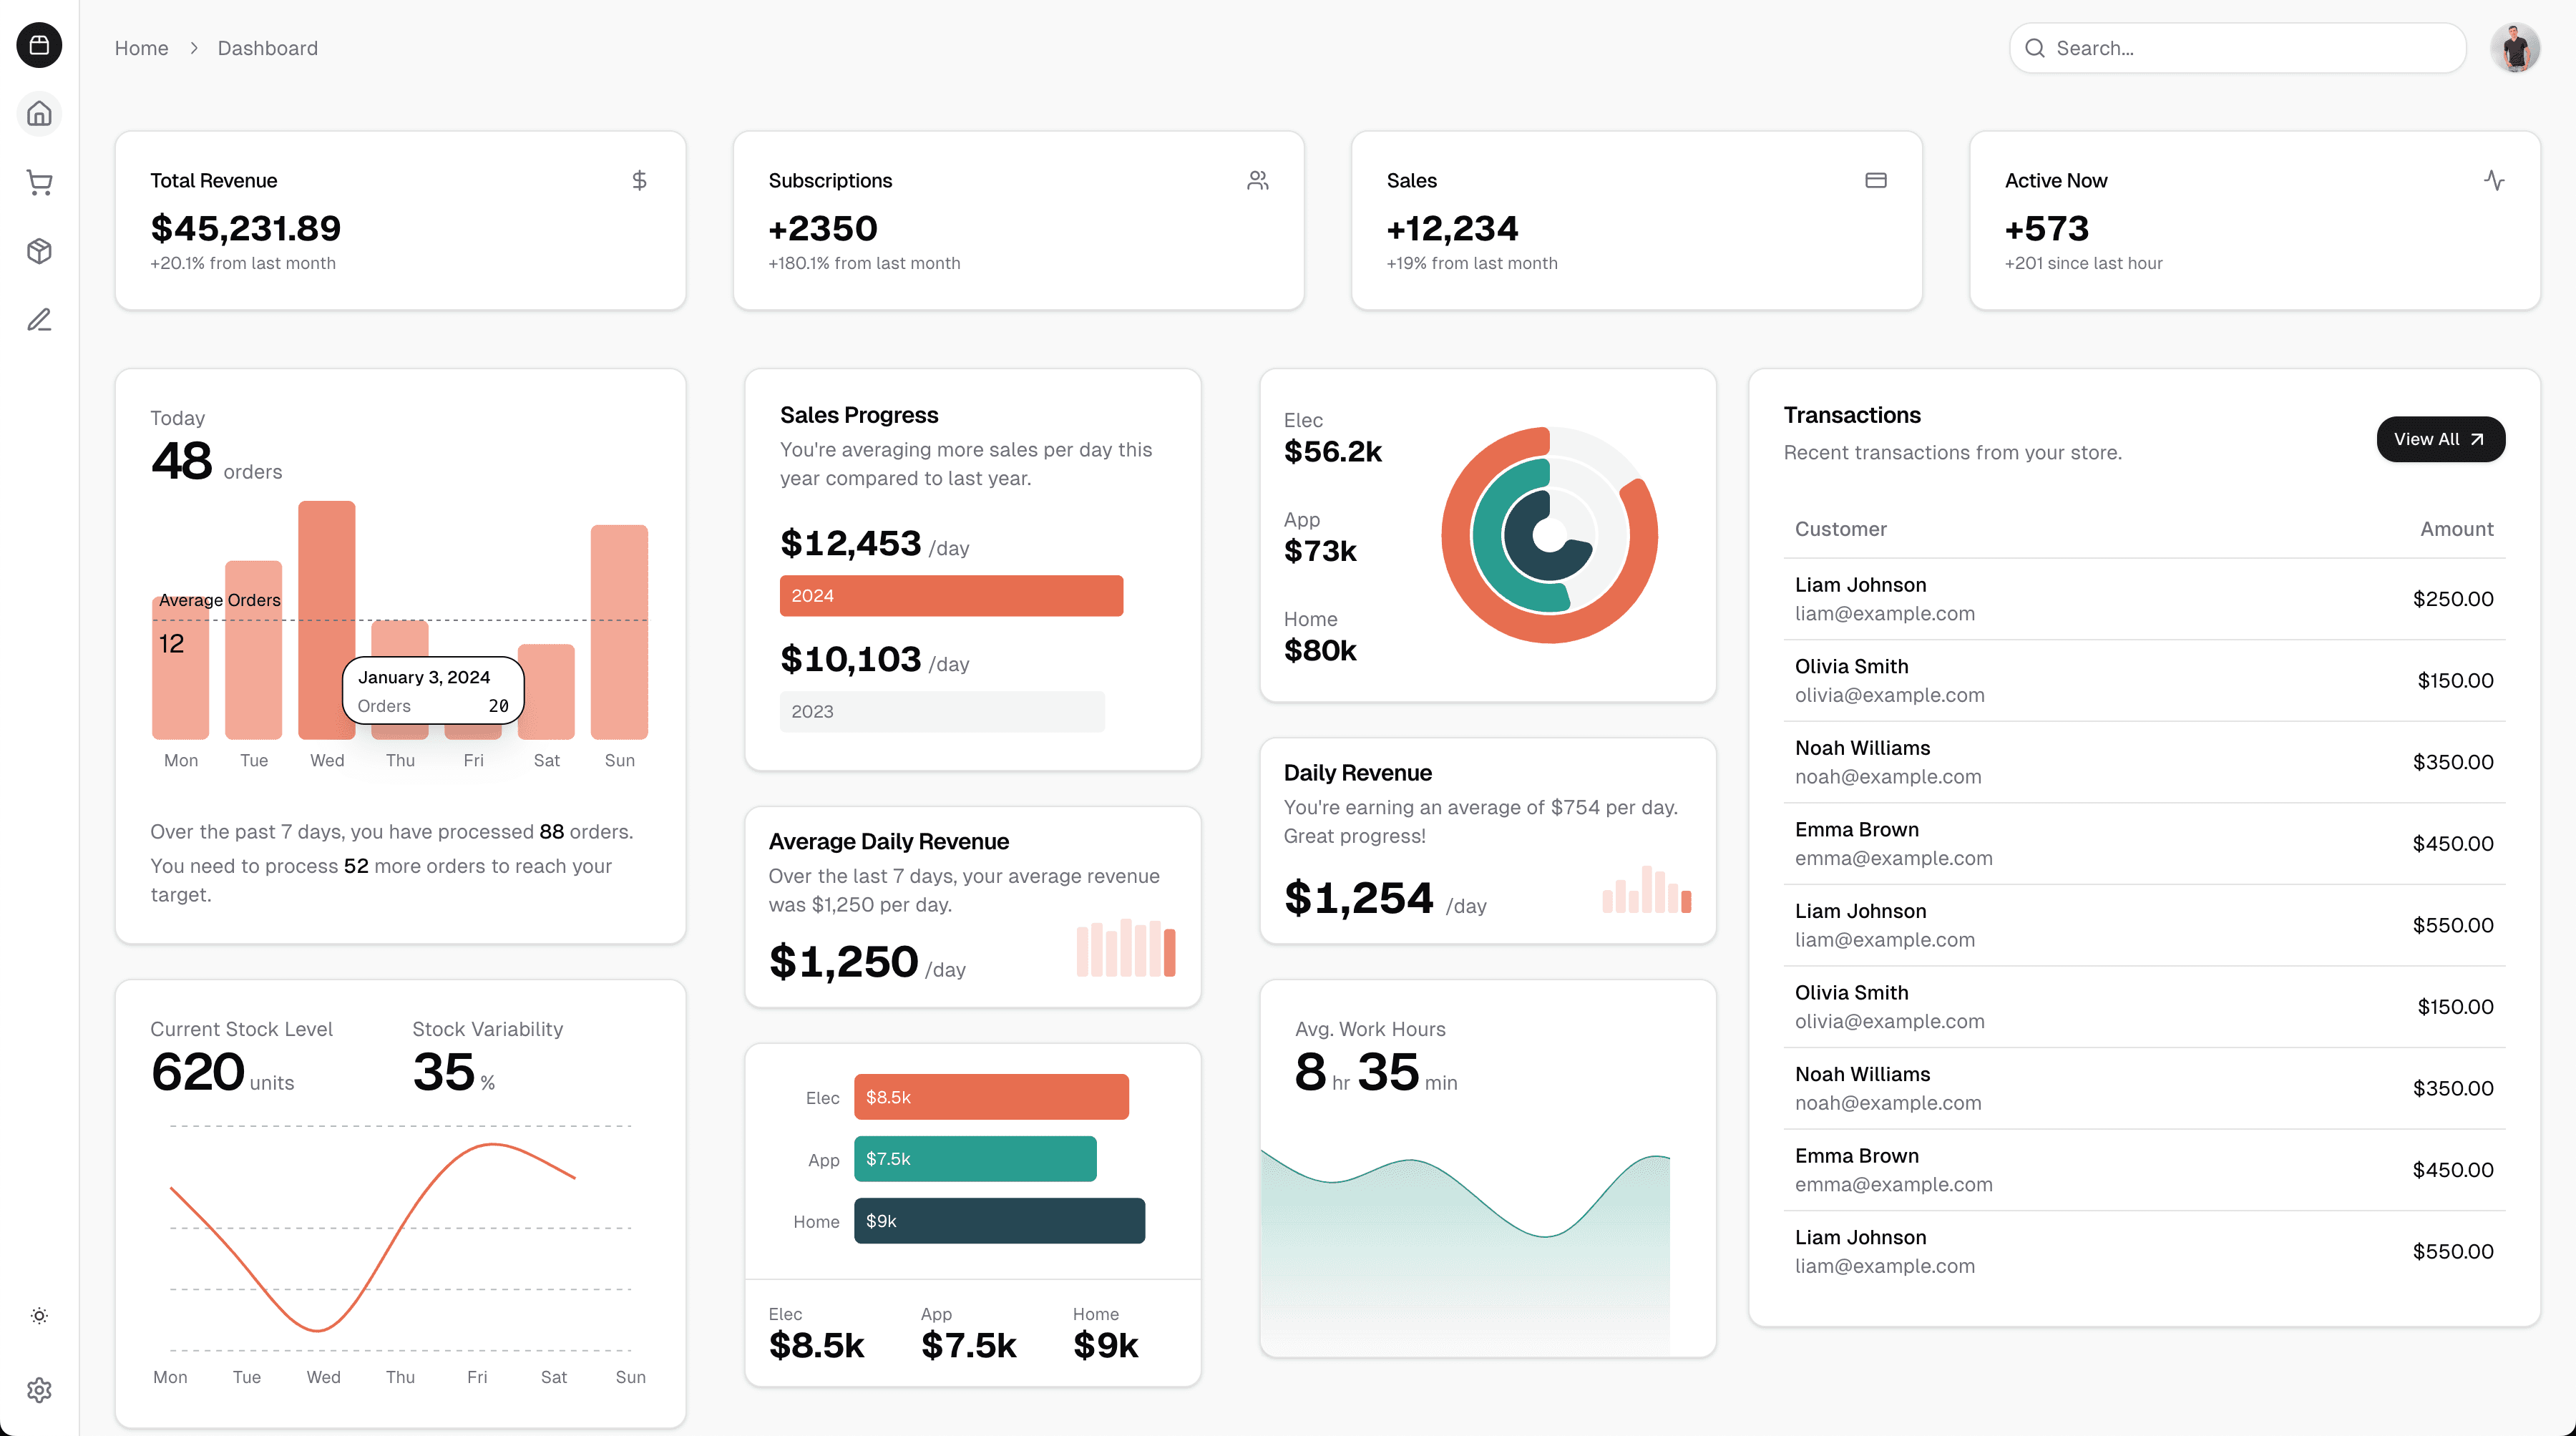Click the breadcrumb chevron separator
This screenshot has width=2576, height=1436.
[x=194, y=48]
